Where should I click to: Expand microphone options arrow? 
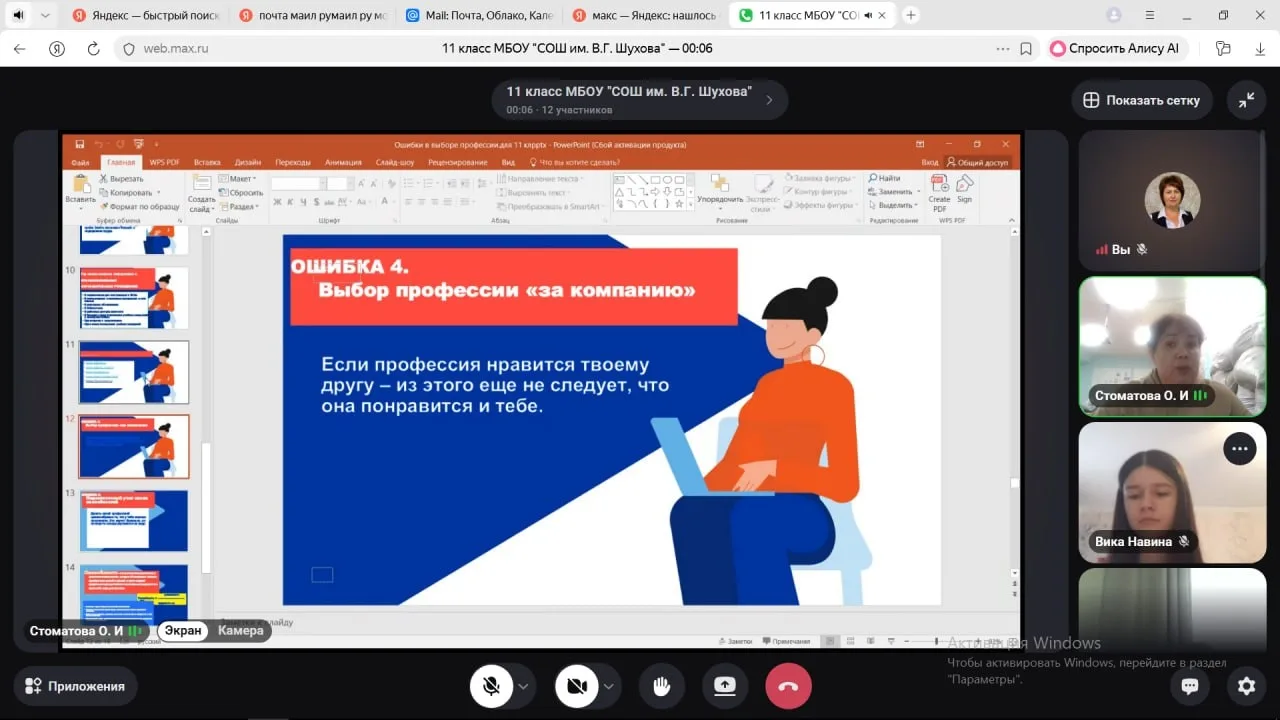point(523,686)
